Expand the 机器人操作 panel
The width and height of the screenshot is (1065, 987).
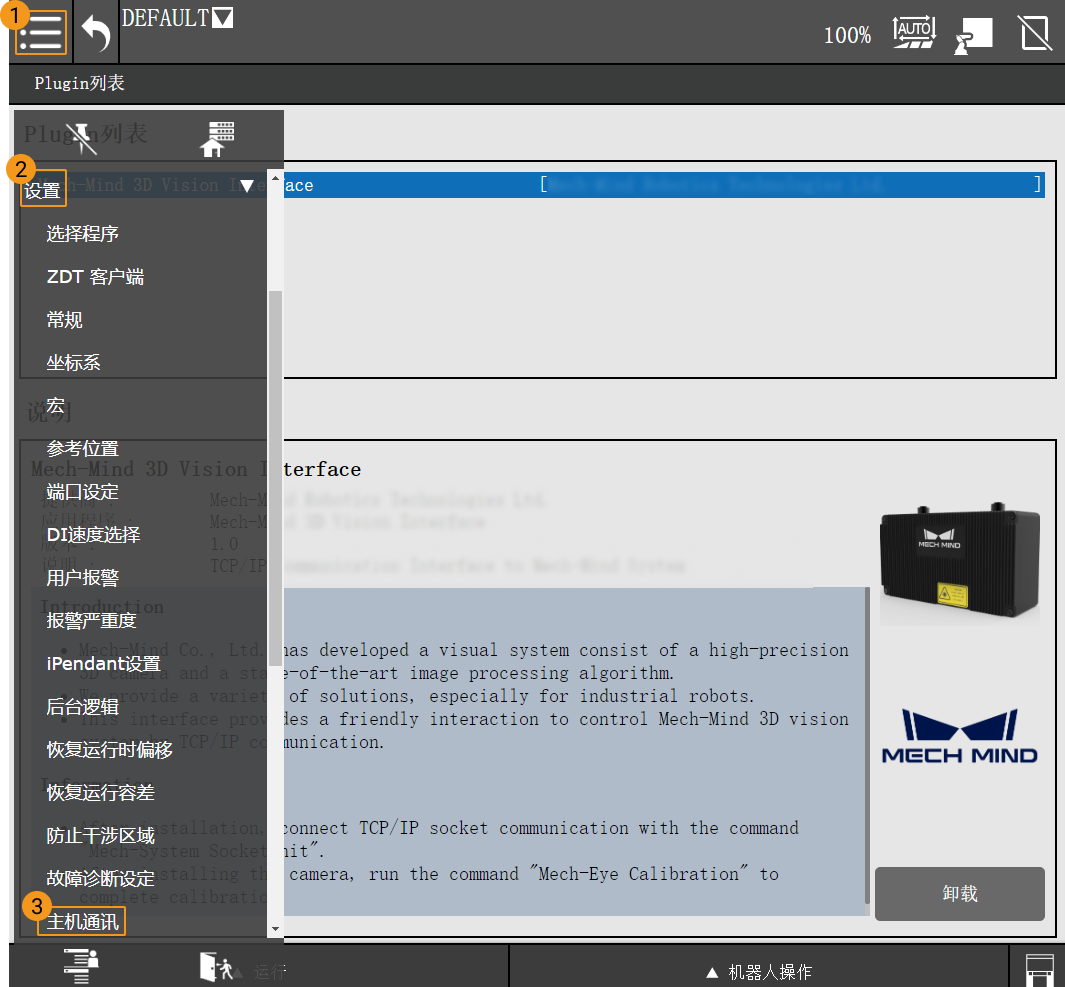point(758,972)
